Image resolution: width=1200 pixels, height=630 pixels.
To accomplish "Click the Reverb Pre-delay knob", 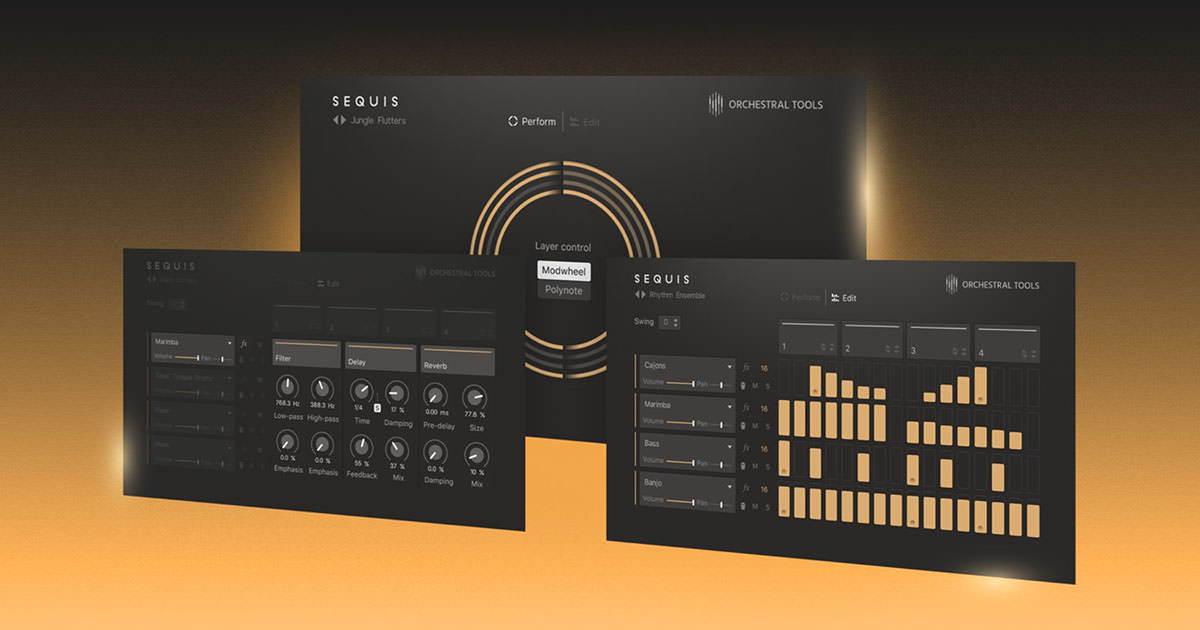I will [435, 394].
